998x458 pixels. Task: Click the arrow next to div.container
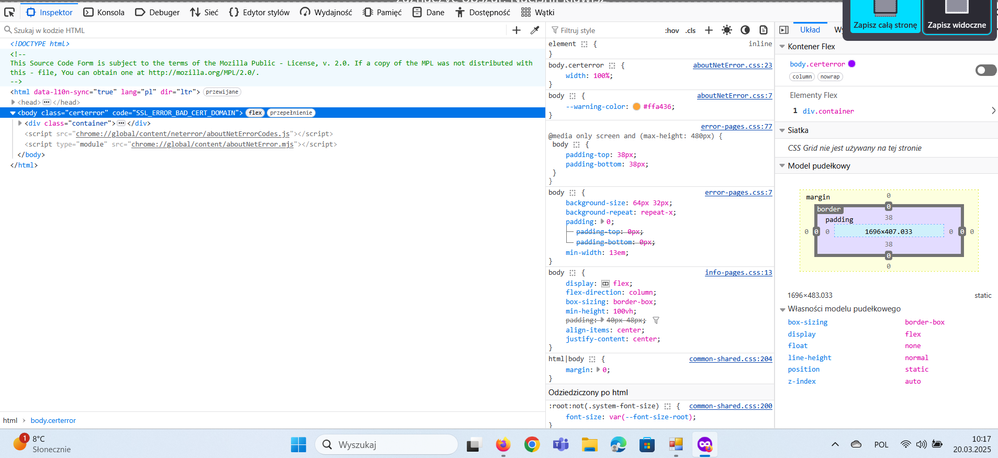[x=993, y=111]
